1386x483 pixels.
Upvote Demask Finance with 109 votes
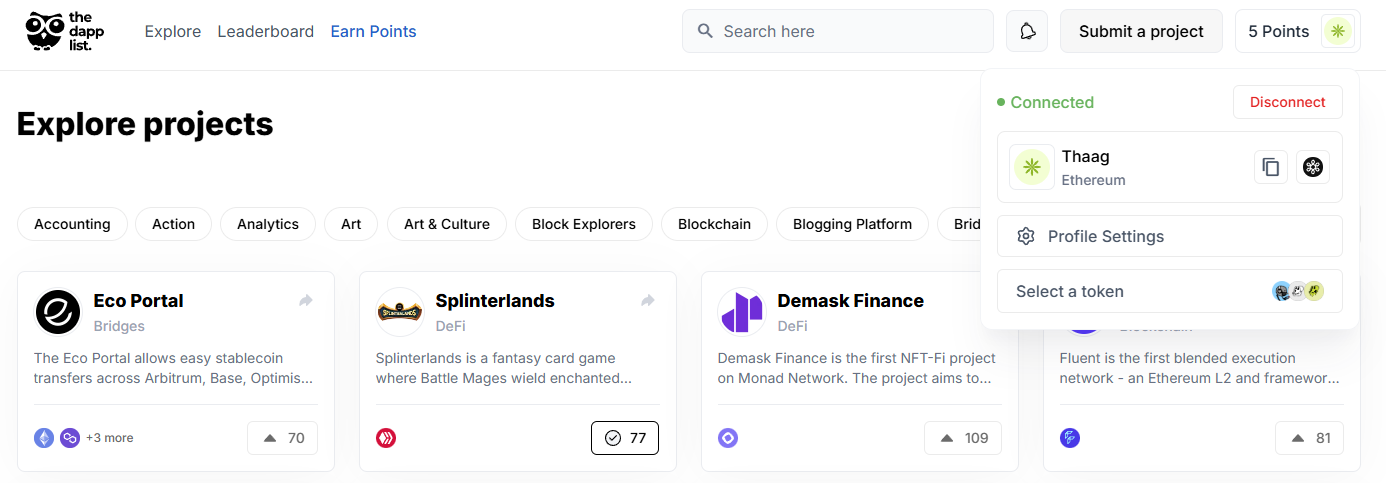point(963,438)
